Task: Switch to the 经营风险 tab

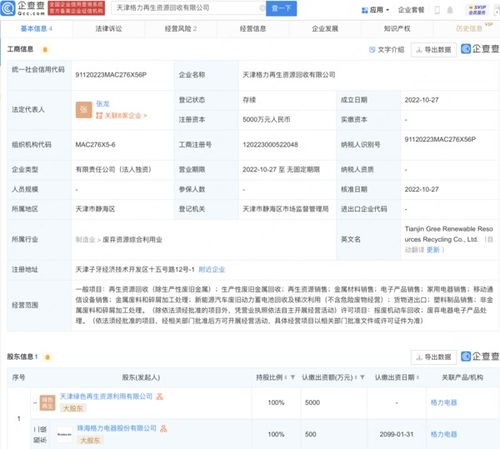Action: (x=180, y=29)
